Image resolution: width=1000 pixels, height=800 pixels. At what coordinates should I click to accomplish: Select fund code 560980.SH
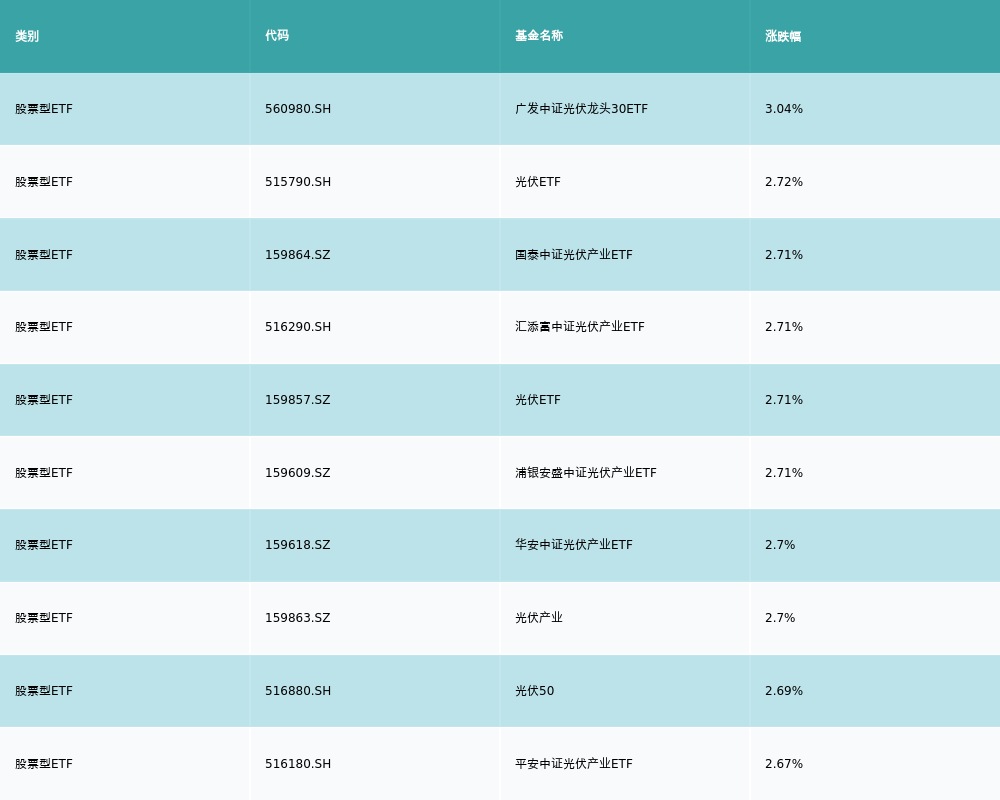pyautogui.click(x=298, y=109)
